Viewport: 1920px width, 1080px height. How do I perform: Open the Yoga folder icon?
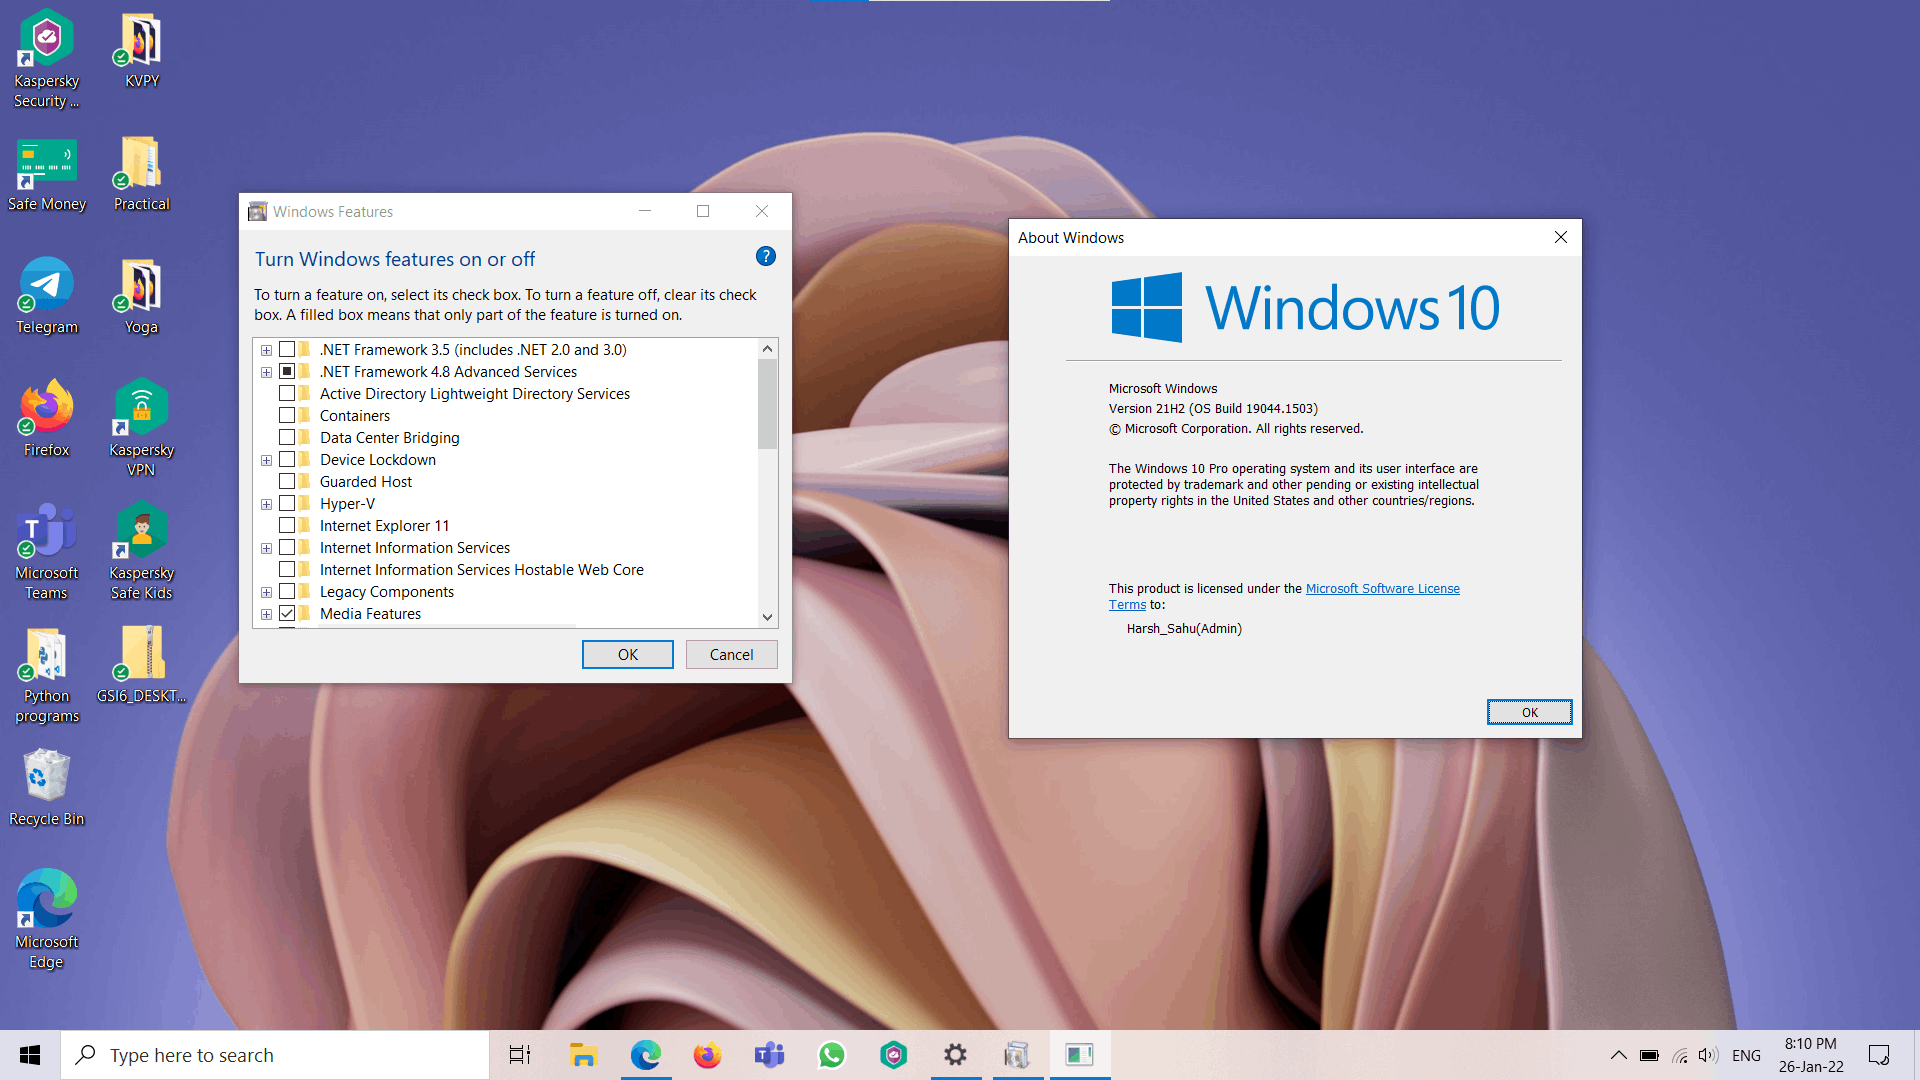[x=142, y=296]
